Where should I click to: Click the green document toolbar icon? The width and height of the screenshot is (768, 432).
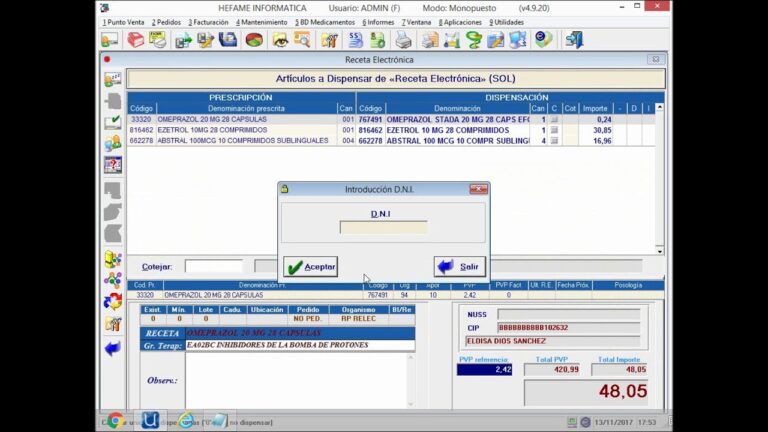tap(377, 40)
